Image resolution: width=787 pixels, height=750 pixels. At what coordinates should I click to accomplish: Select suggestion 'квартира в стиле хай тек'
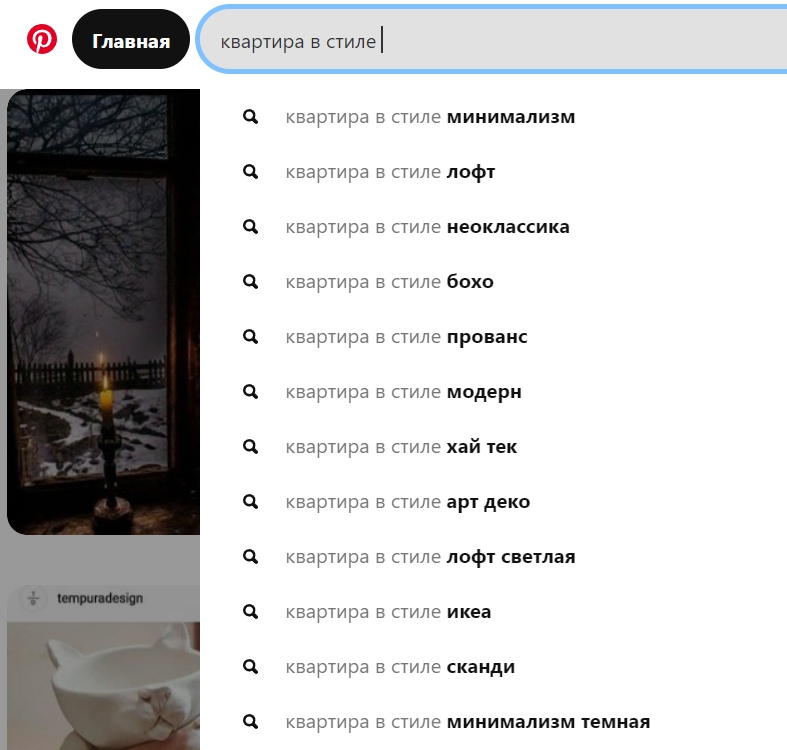(401, 447)
